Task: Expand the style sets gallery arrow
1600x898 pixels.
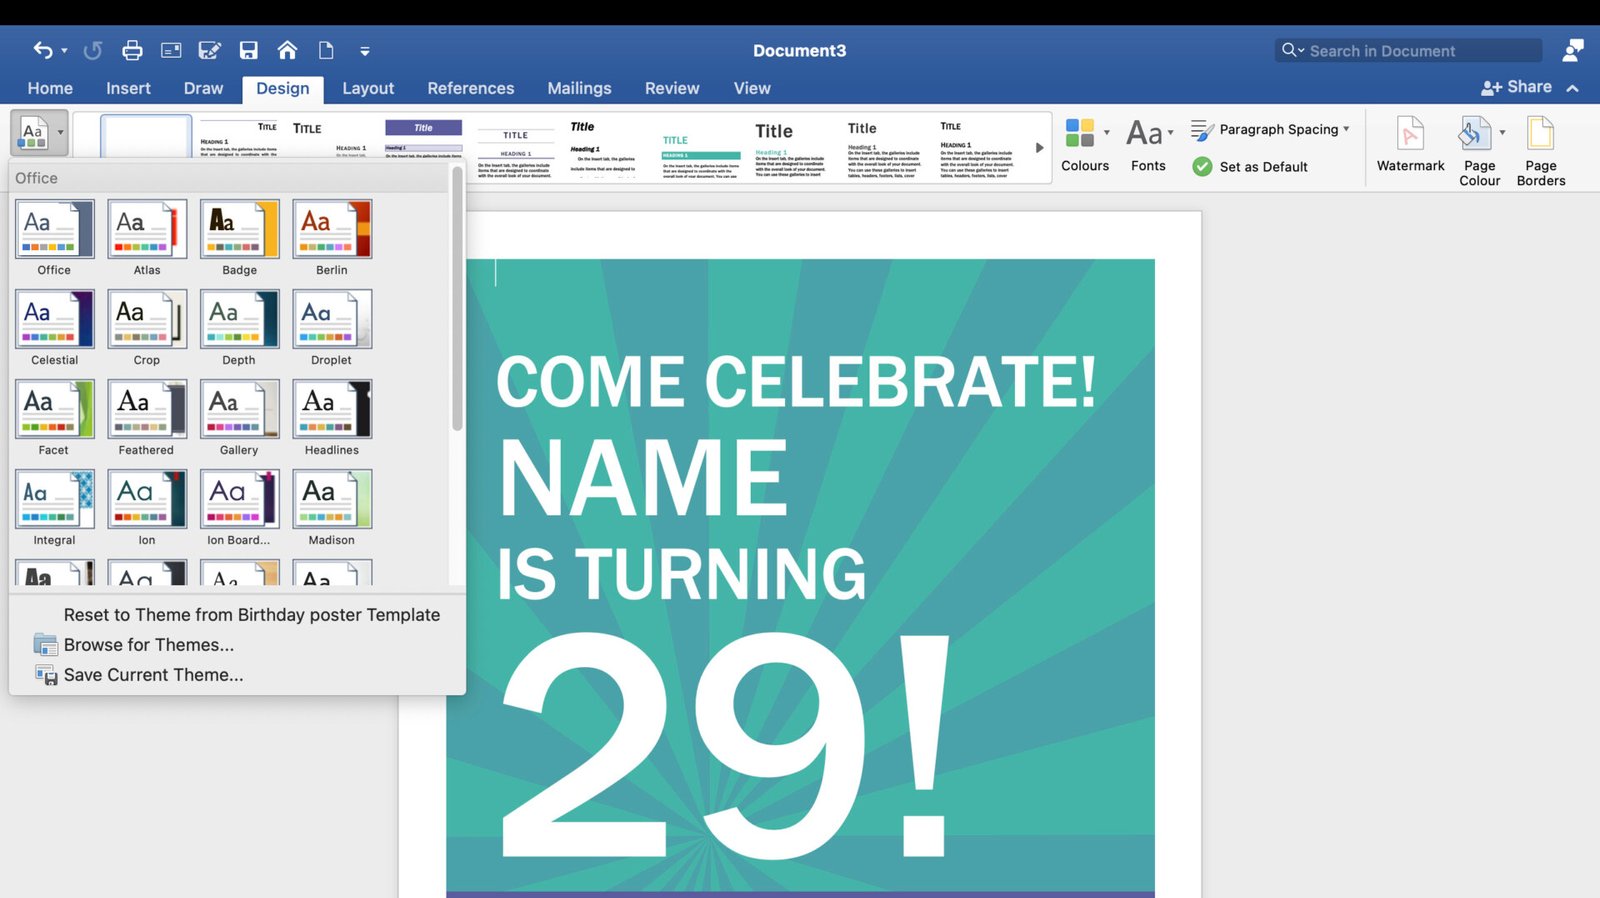Action: [1039, 147]
